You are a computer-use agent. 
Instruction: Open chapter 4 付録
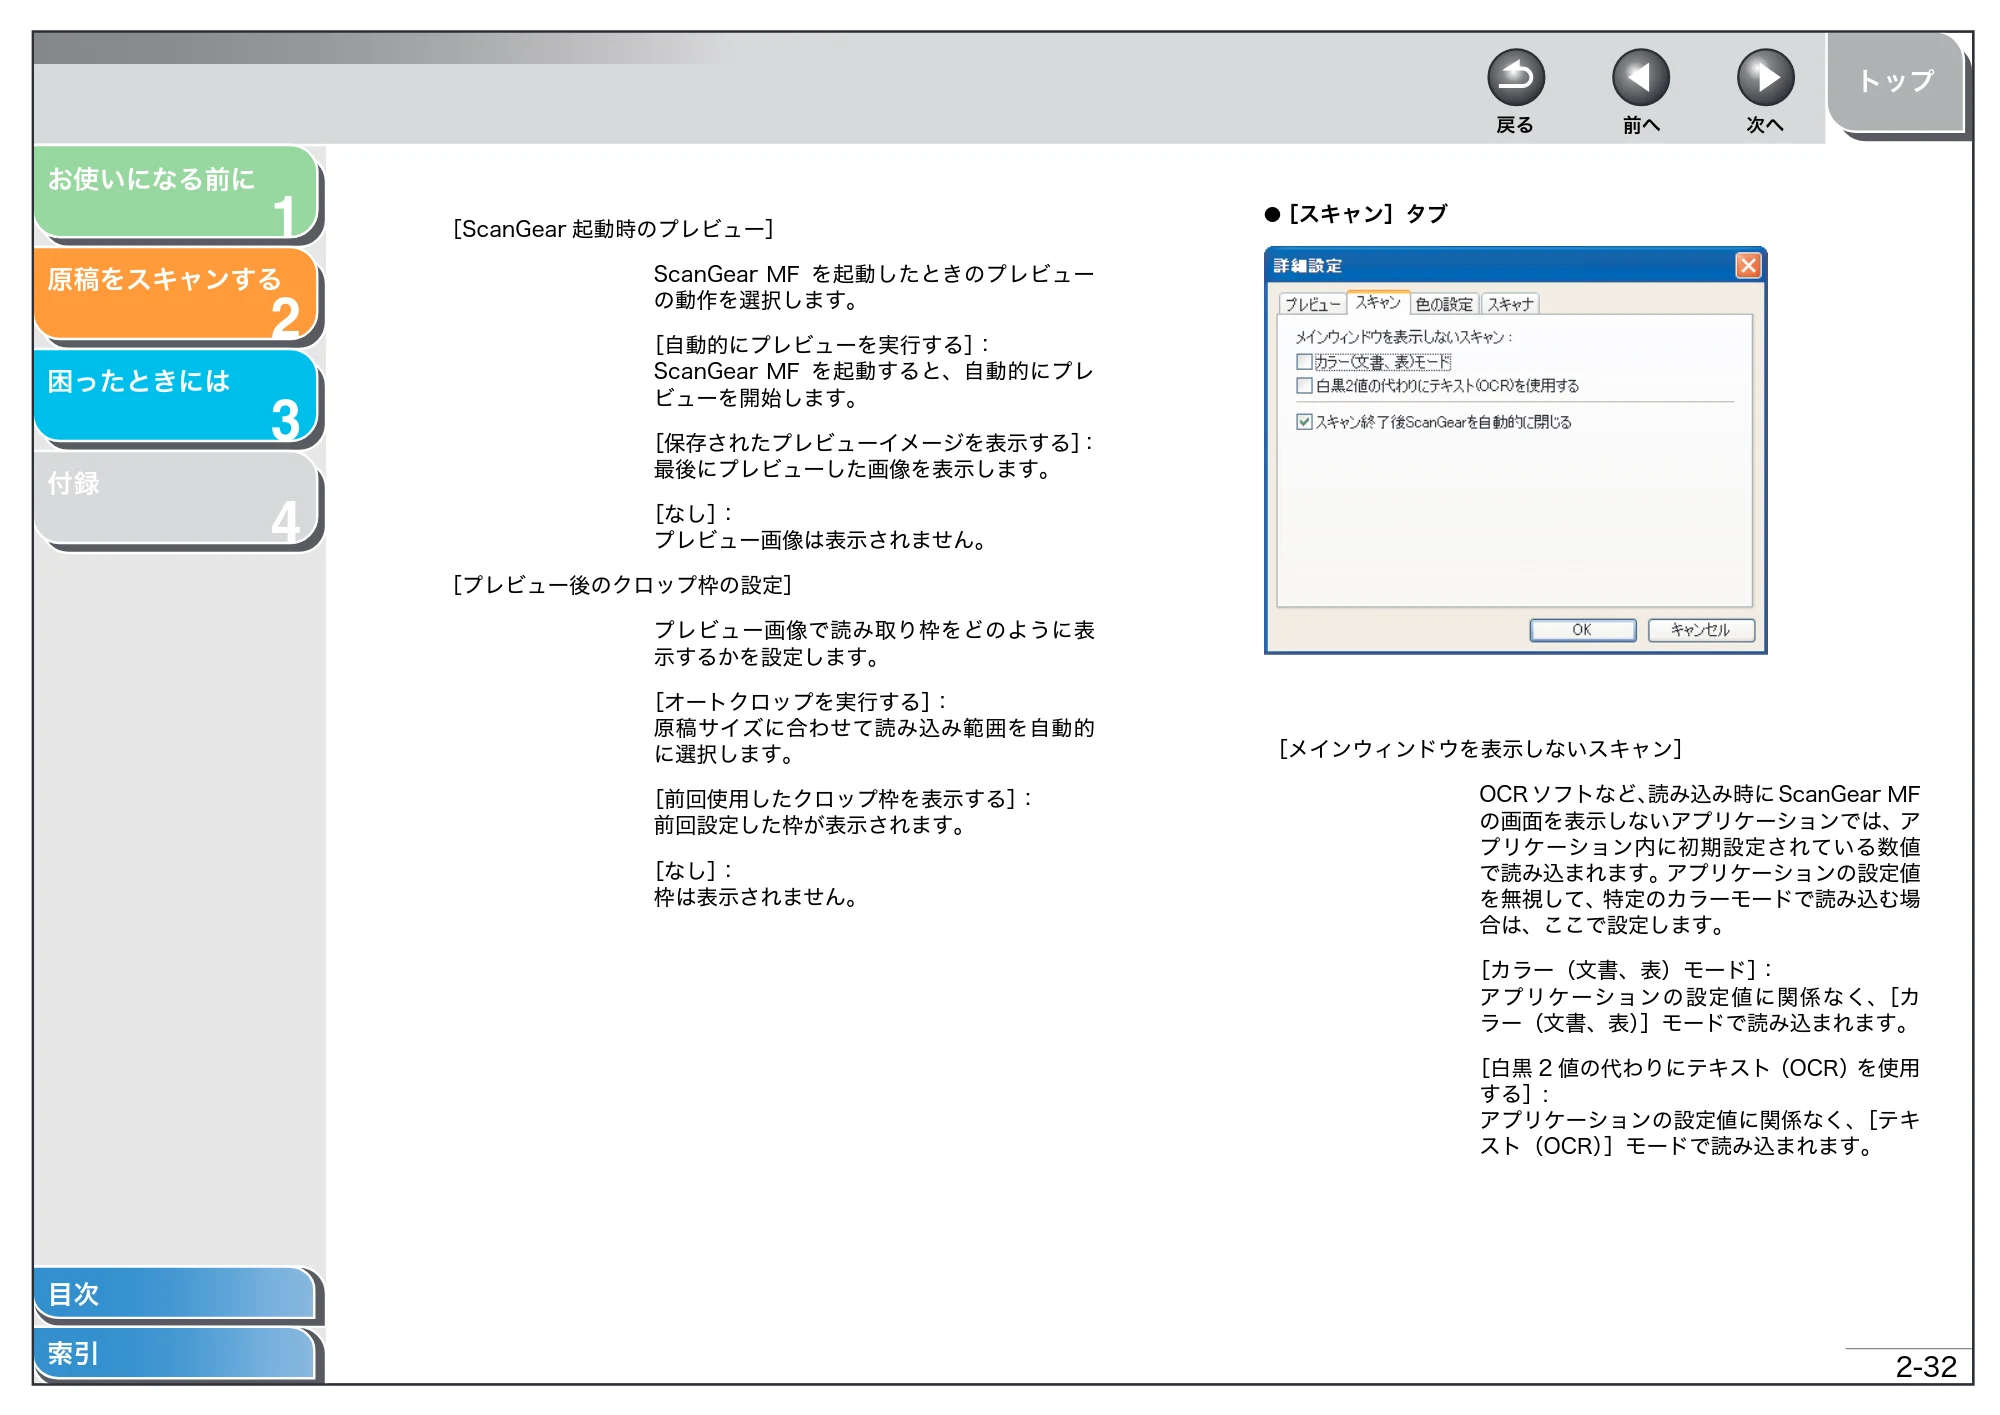tap(175, 498)
